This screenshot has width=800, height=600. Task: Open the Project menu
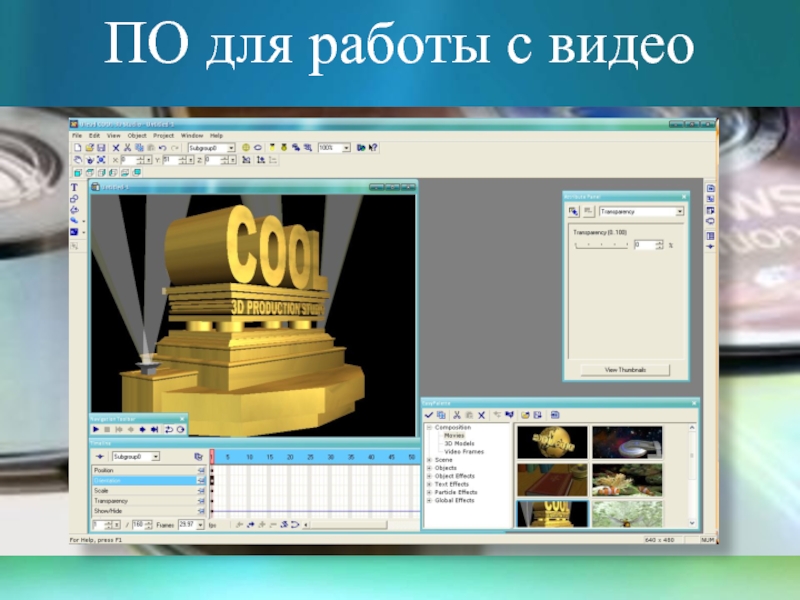pyautogui.click(x=163, y=136)
